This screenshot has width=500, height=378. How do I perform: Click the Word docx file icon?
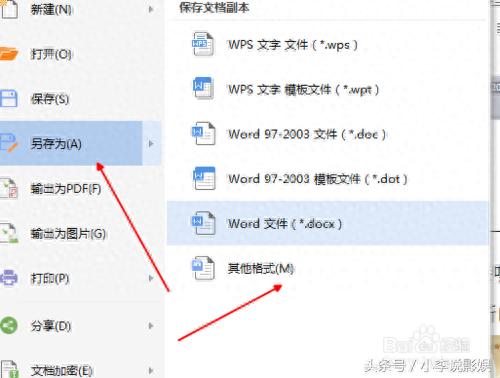point(203,223)
